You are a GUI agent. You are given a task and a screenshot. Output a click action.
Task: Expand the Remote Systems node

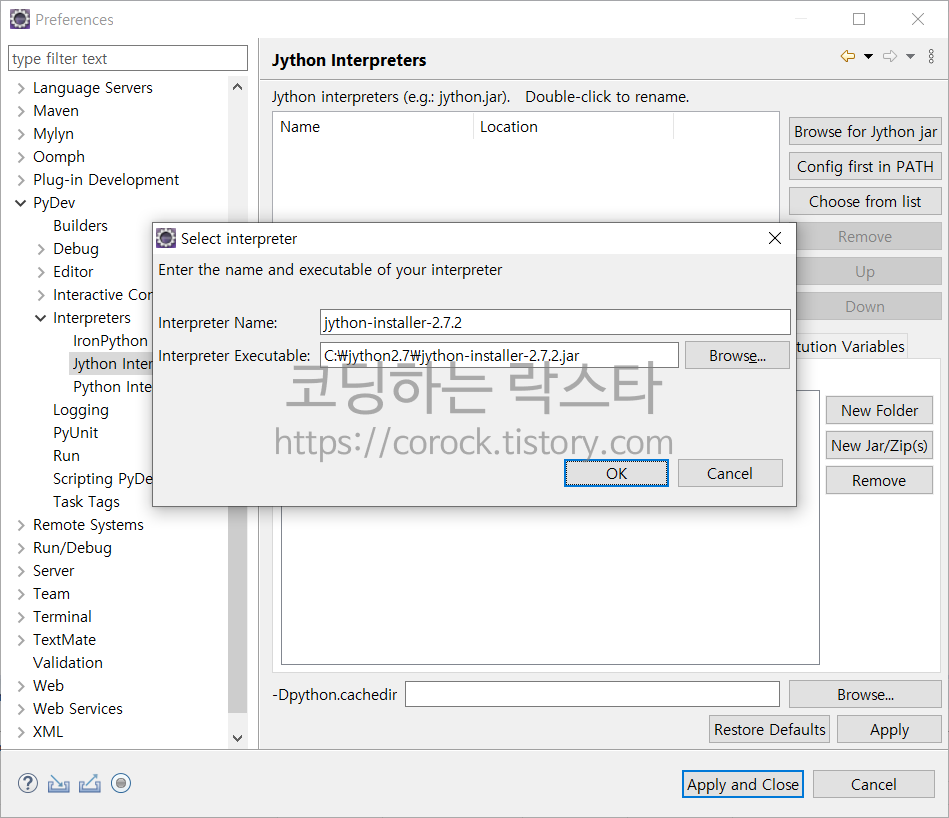click(x=21, y=525)
